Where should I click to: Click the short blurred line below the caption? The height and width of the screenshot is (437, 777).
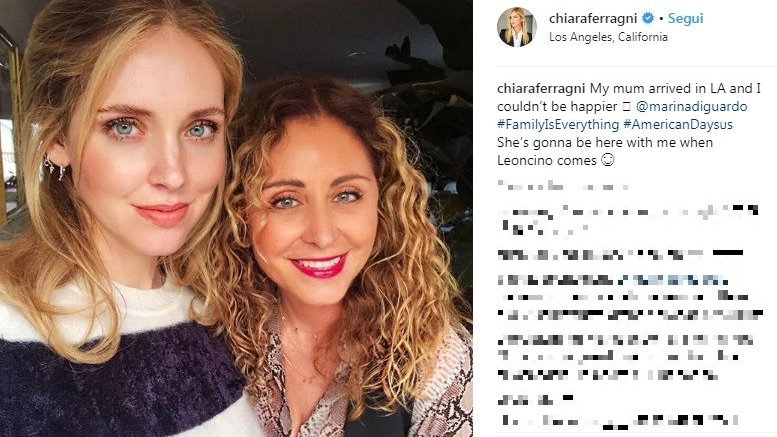[x=563, y=187]
